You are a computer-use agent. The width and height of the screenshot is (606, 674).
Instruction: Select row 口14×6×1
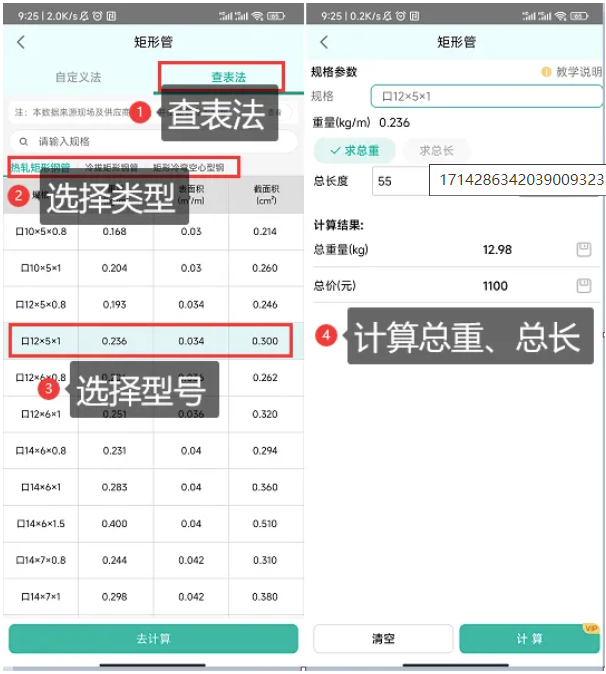pos(153,487)
